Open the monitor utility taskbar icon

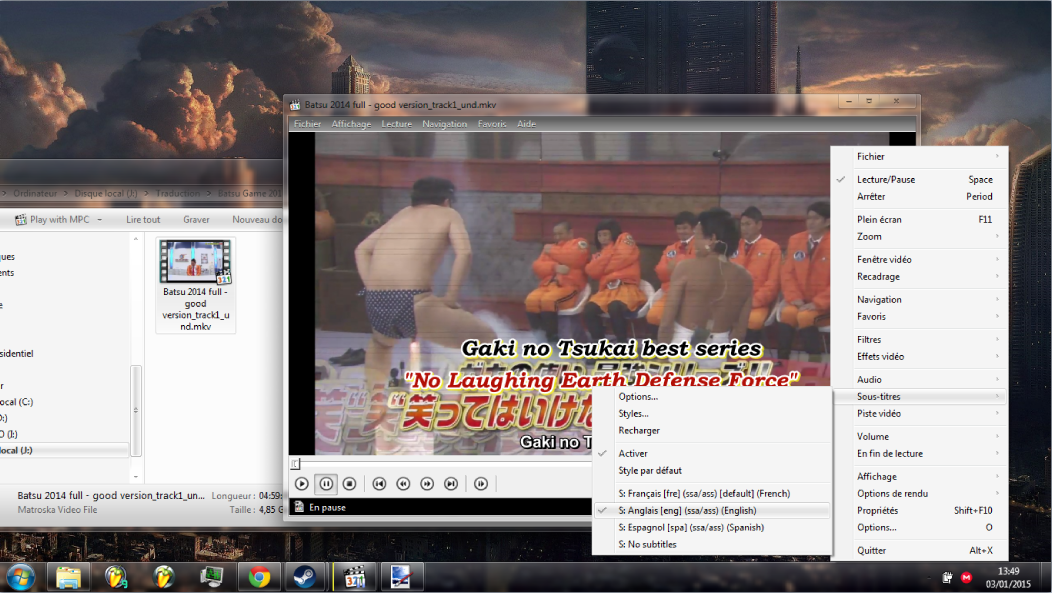[211, 578]
